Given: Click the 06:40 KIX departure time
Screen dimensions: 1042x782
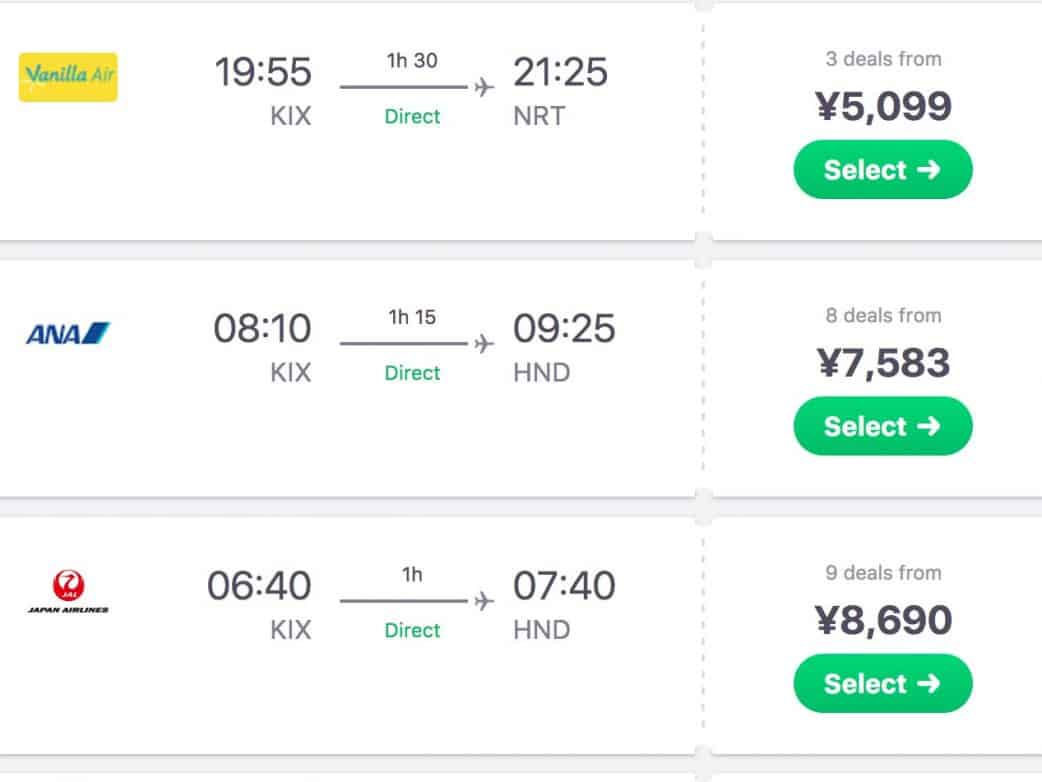Looking at the screenshot, I should tap(260, 586).
